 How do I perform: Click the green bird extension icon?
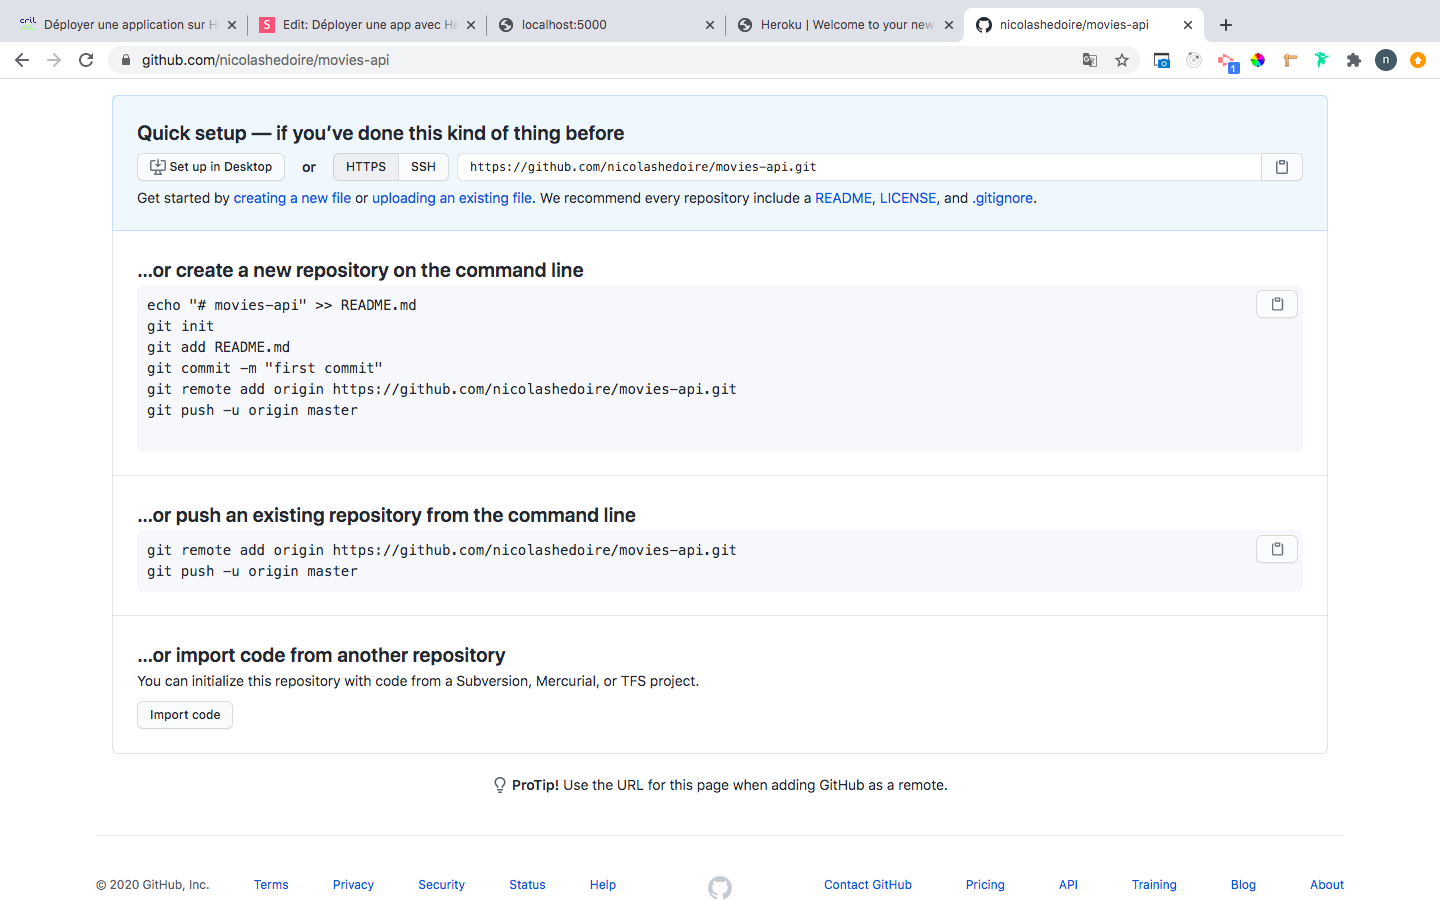[1322, 60]
